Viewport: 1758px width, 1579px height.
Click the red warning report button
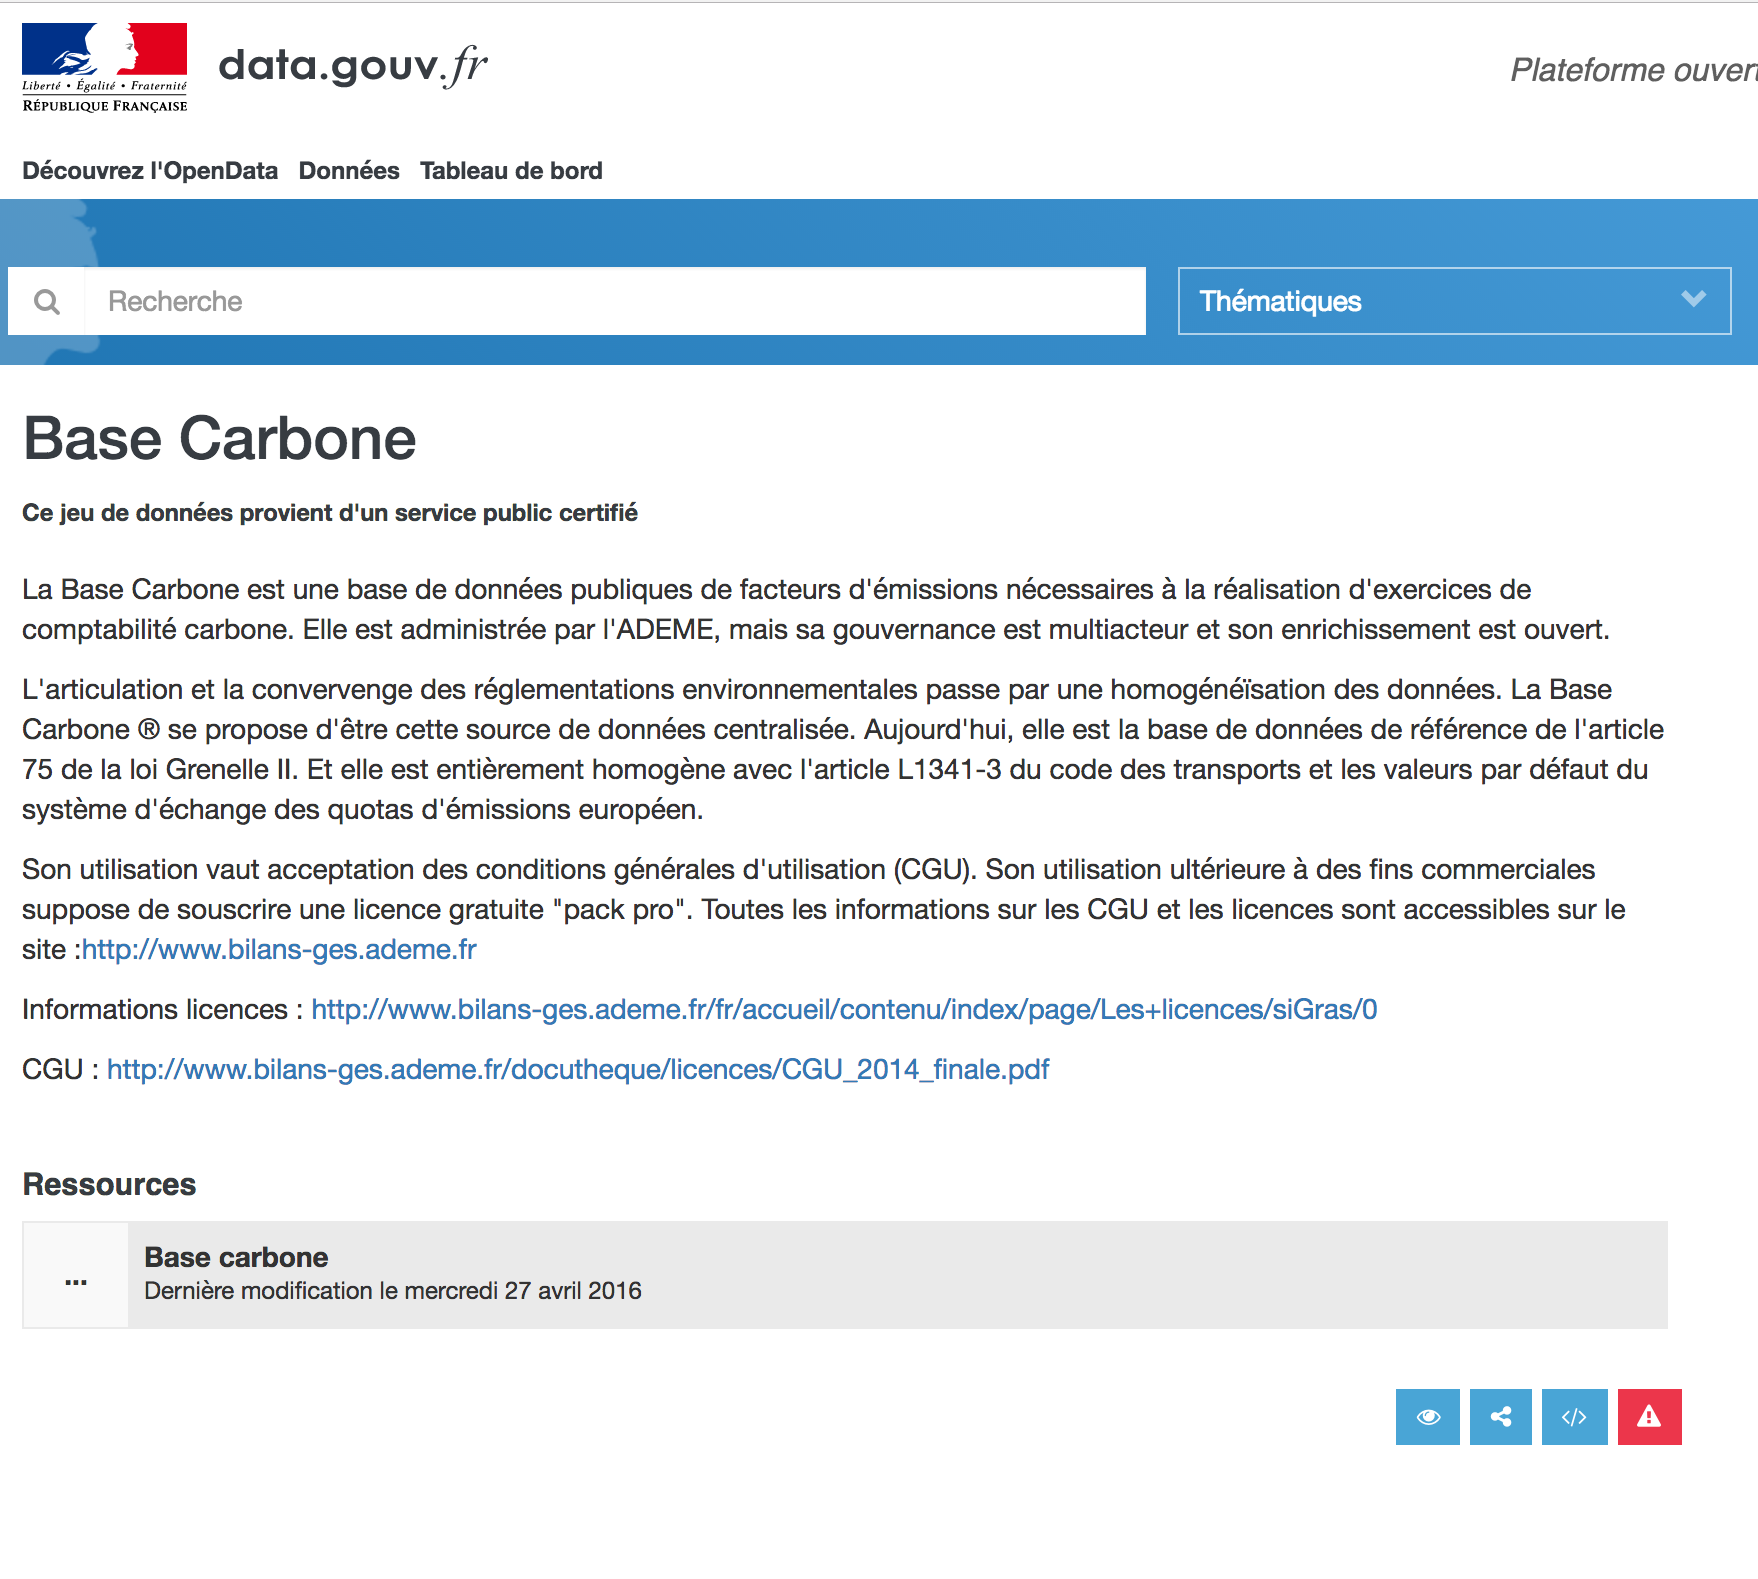coord(1649,1416)
